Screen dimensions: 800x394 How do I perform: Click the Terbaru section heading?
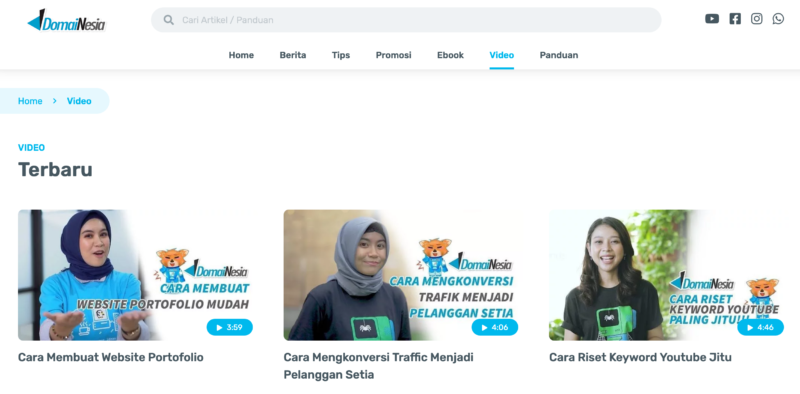coord(55,169)
